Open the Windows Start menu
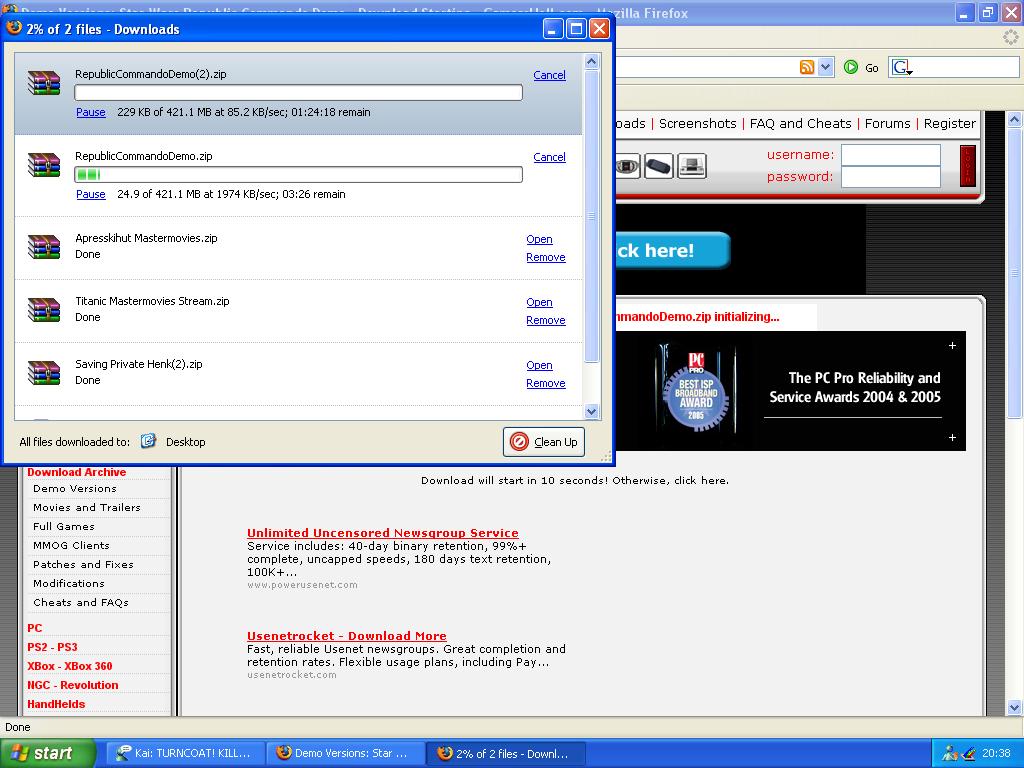Viewport: 1024px width, 768px height. [47, 753]
